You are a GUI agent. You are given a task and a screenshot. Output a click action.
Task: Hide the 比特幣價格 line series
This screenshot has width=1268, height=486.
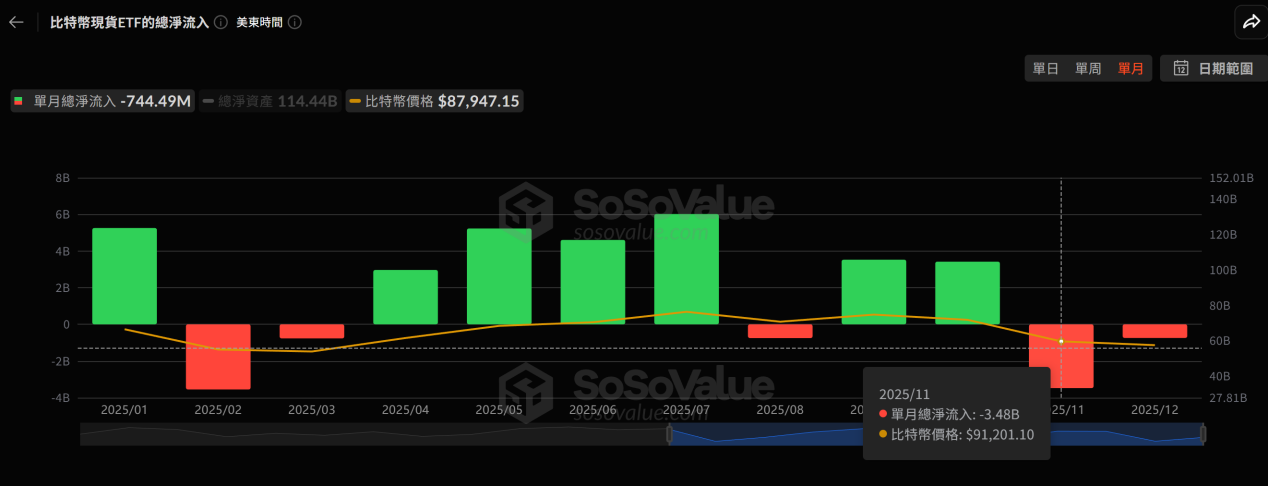(x=435, y=101)
